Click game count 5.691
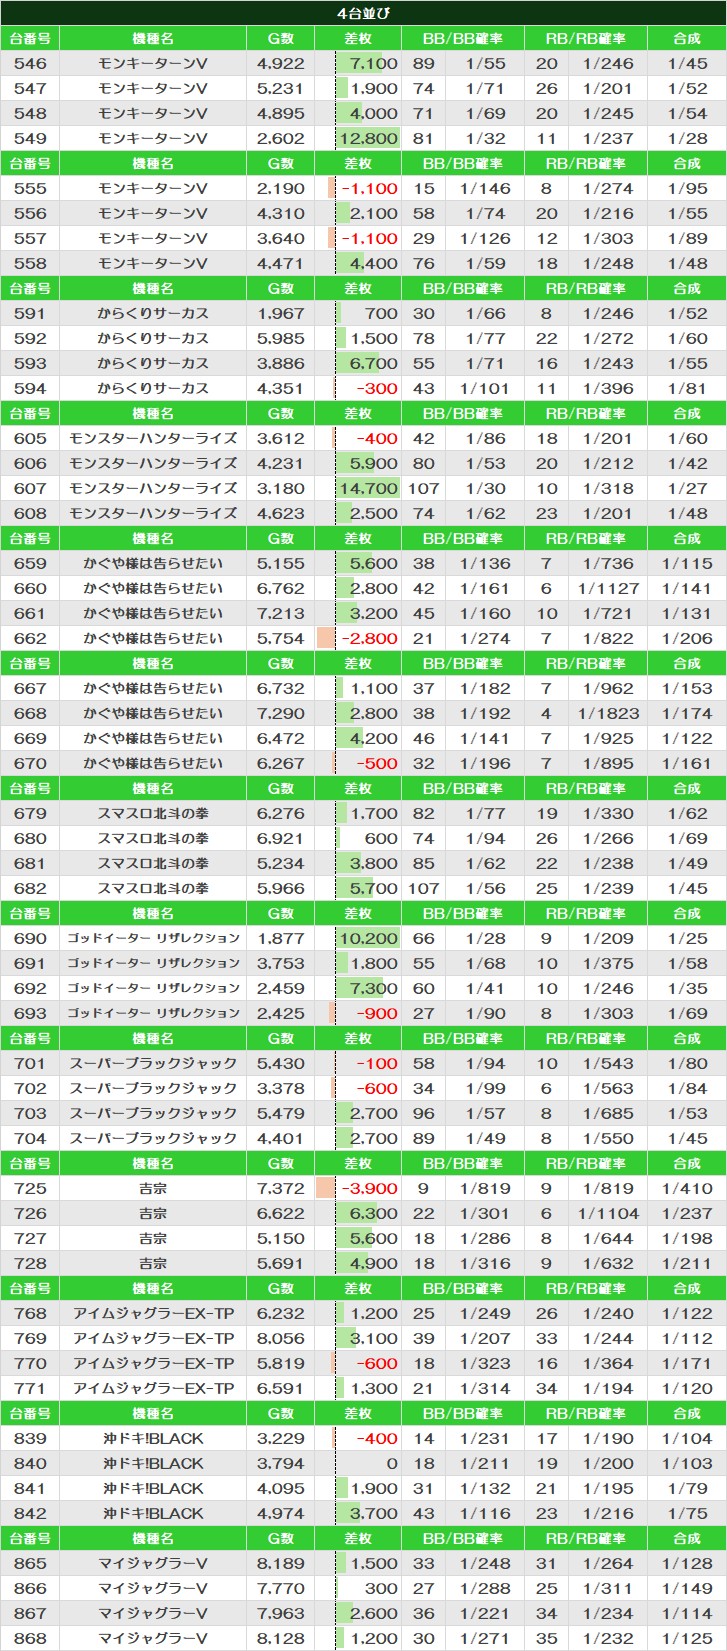727x1651 pixels. coord(280,1263)
